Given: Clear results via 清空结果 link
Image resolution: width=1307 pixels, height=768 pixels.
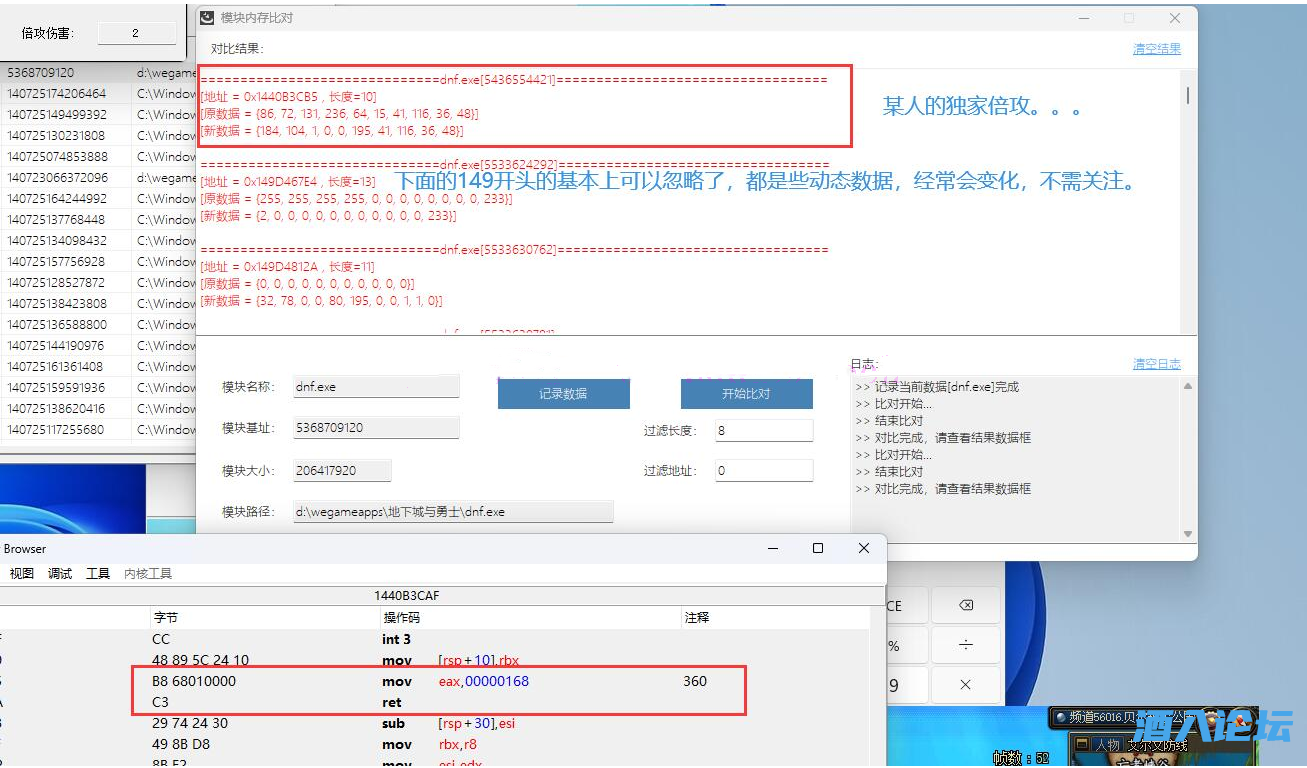Looking at the screenshot, I should coord(1157,49).
